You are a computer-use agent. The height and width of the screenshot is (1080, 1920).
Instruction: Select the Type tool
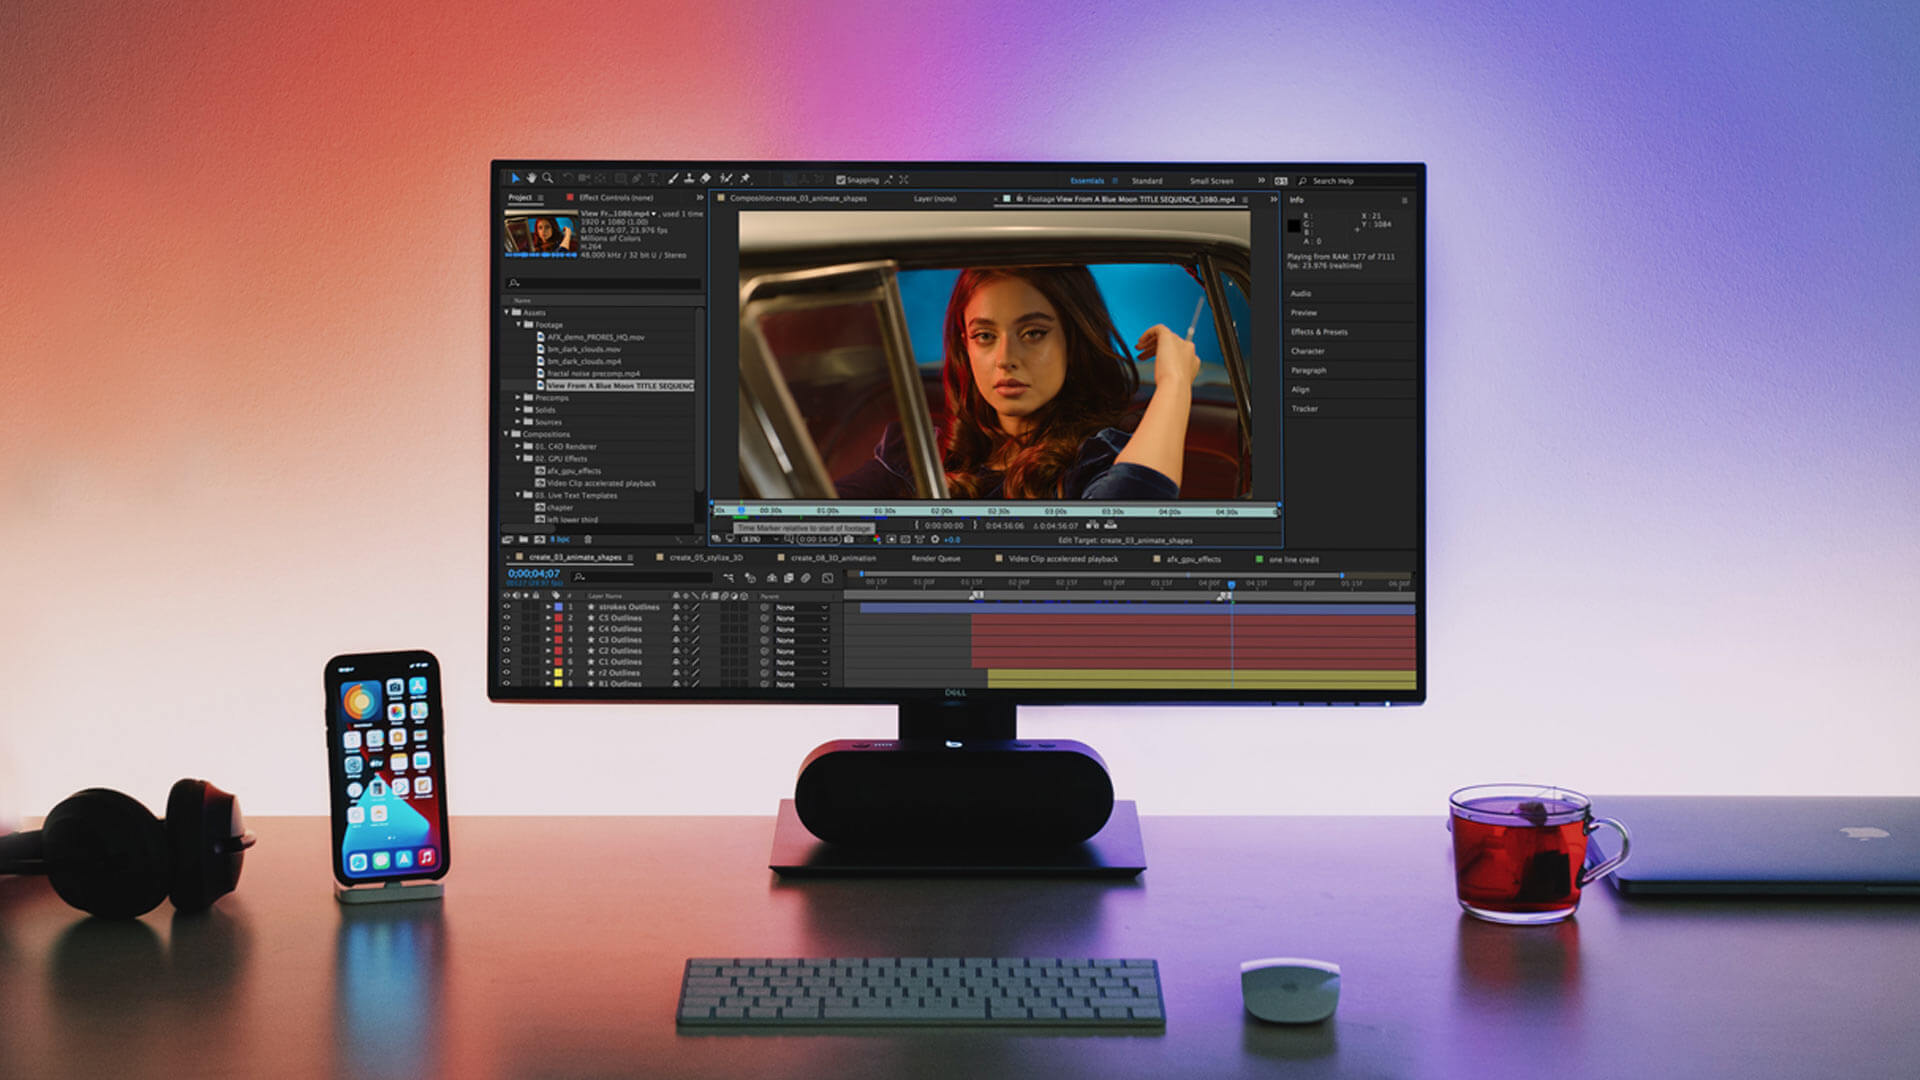tap(653, 178)
